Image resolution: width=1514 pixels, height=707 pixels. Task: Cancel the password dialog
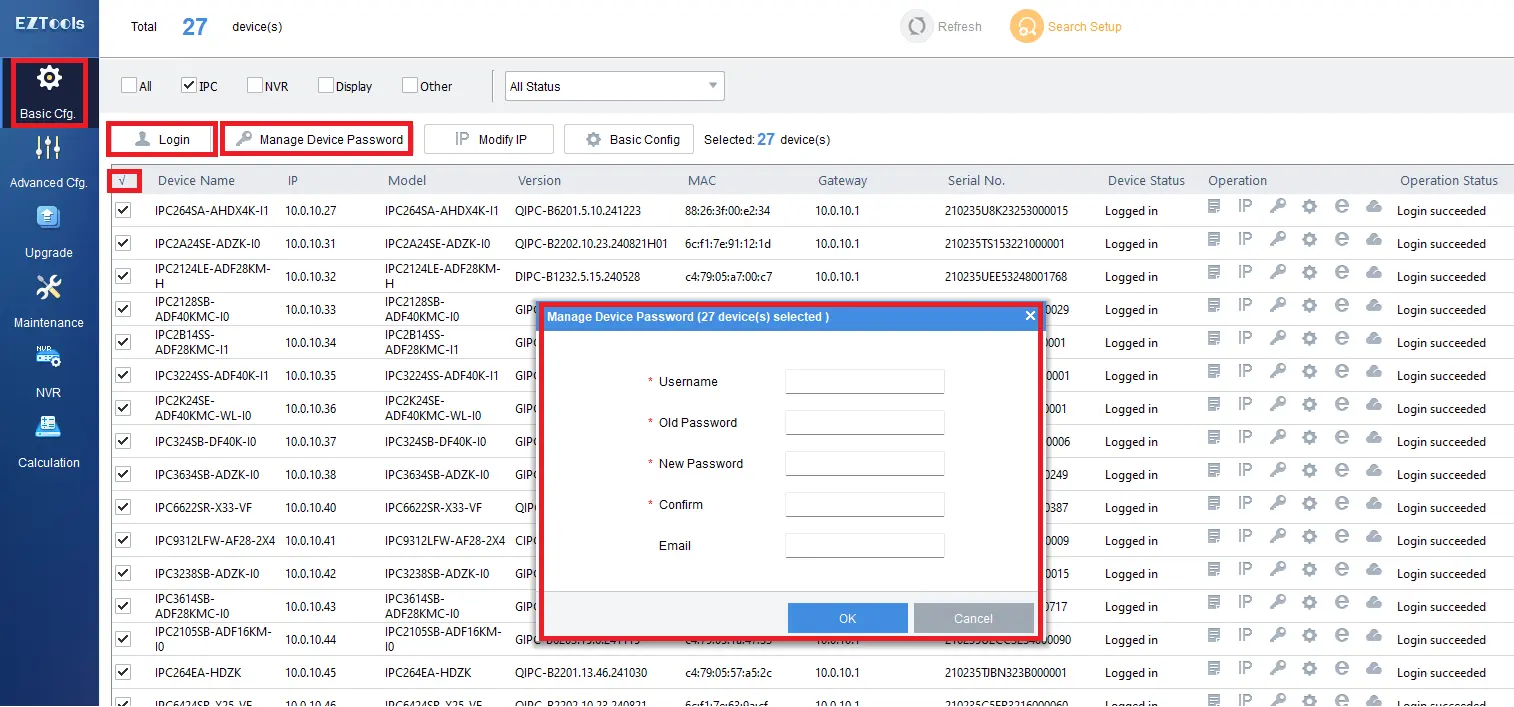973,618
